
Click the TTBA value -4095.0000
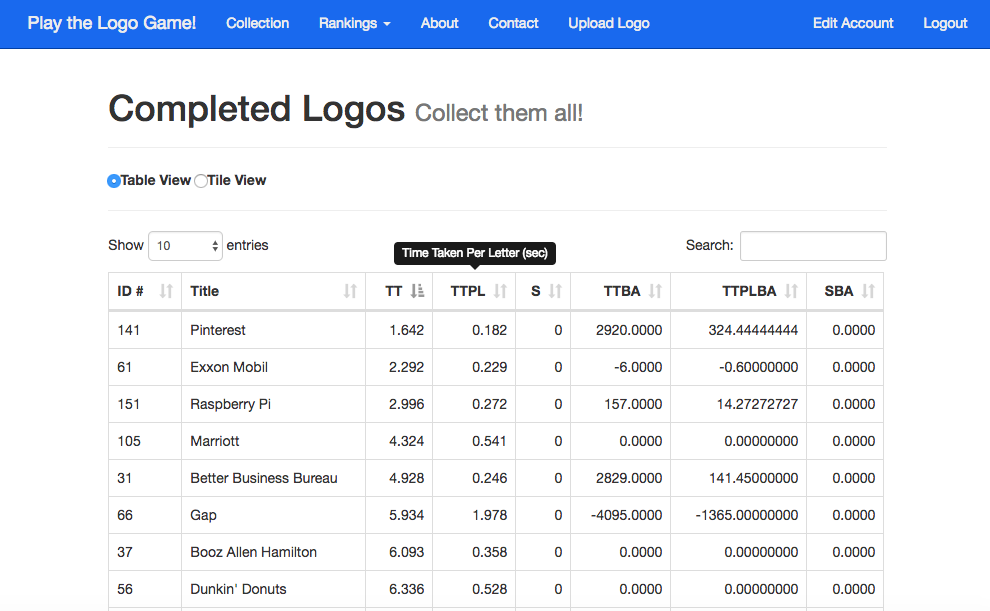(626, 515)
